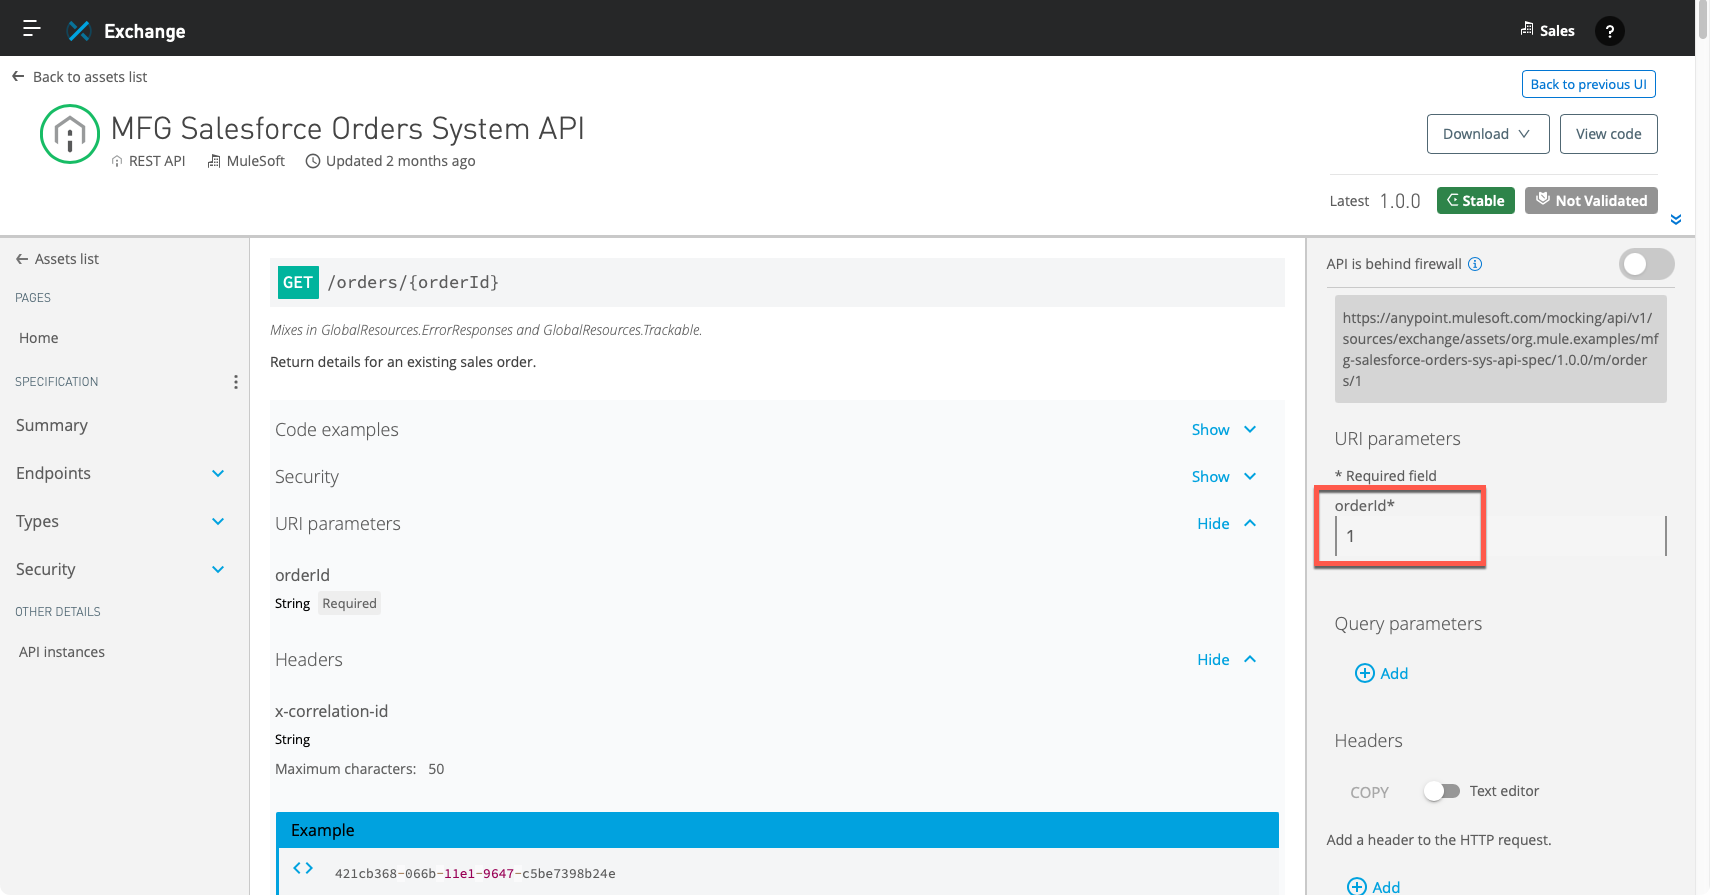Viewport: 1710px width, 895px height.
Task: Add a query parameter
Action: (x=1381, y=673)
